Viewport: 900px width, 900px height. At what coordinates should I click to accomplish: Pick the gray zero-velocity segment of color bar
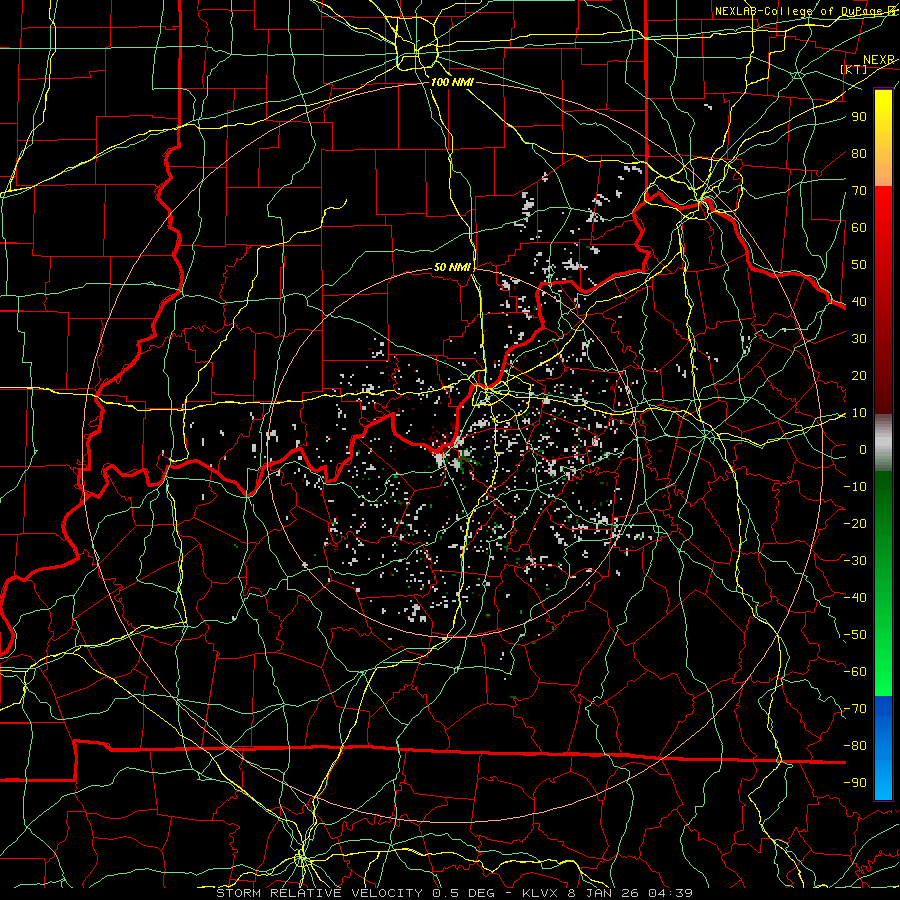tap(883, 443)
